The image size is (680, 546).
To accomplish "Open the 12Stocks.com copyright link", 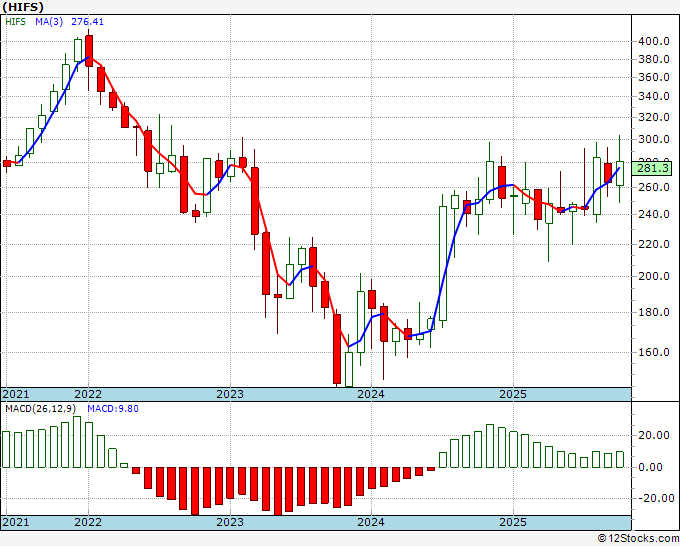I will (x=638, y=539).
